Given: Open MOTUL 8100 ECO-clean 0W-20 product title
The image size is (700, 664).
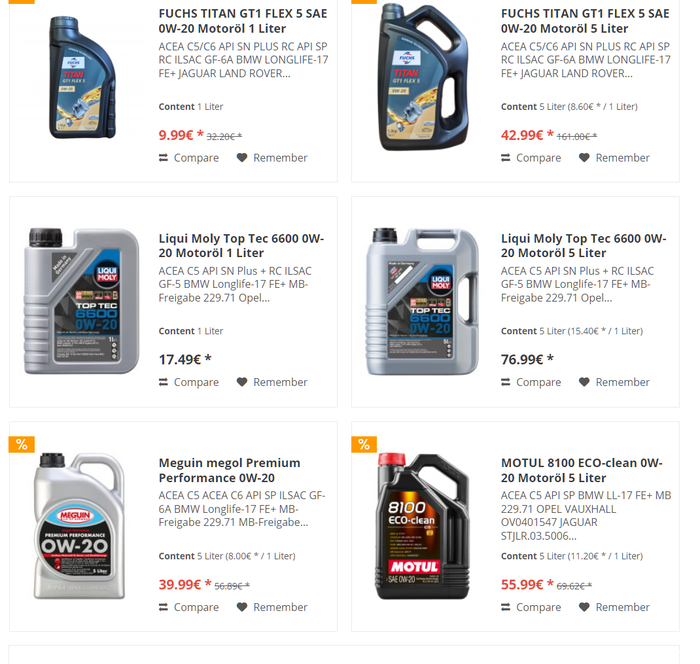Looking at the screenshot, I should pos(582,470).
